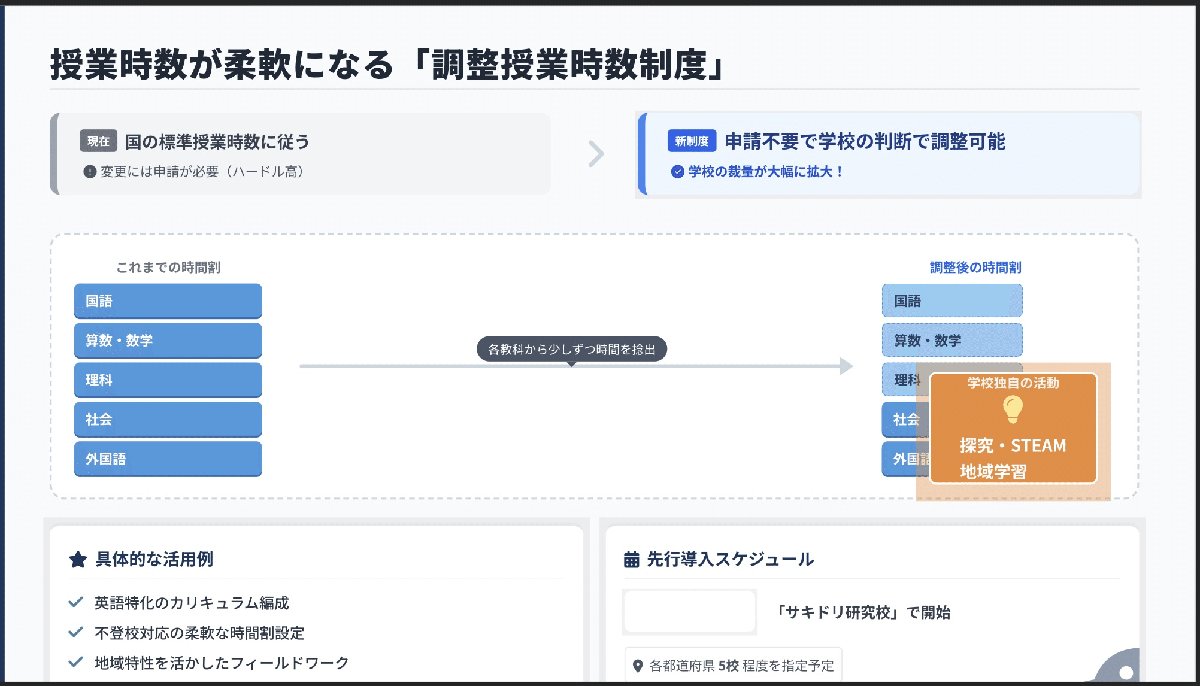
Task: Click the heading 調整後の時間割
Action: click(975, 268)
